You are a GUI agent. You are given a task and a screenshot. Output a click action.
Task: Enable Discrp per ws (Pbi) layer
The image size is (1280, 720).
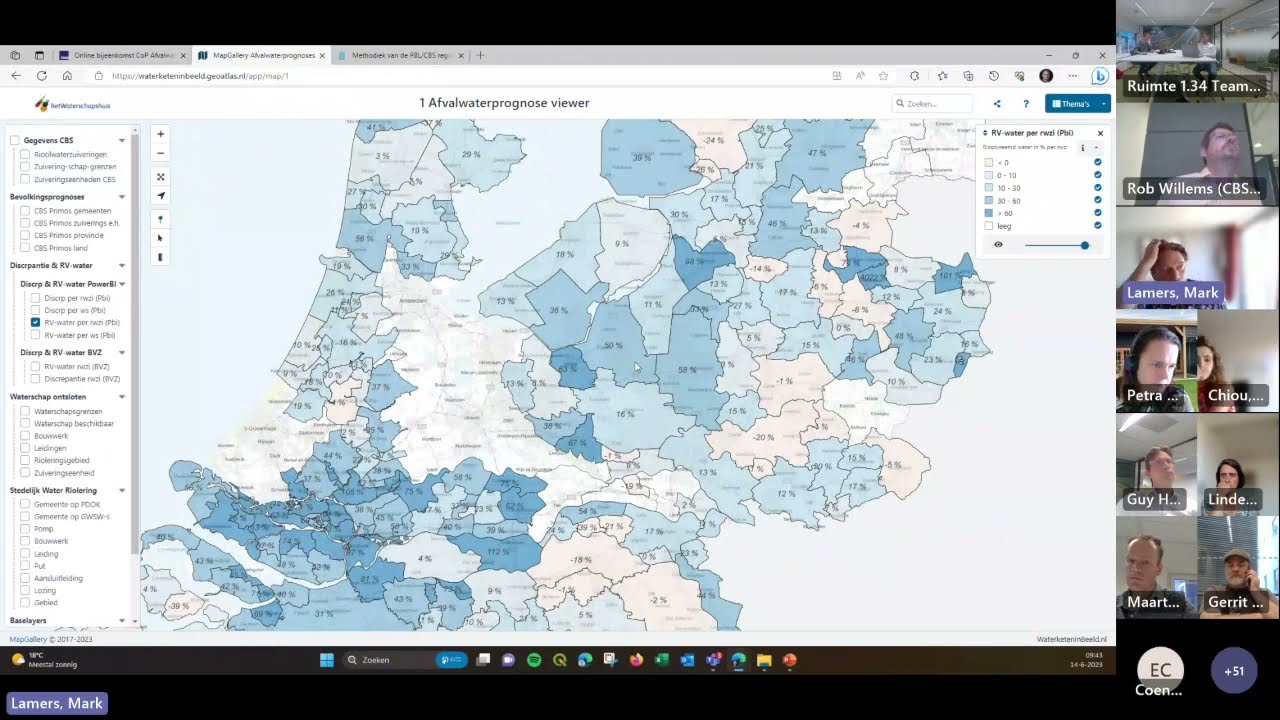(35, 310)
